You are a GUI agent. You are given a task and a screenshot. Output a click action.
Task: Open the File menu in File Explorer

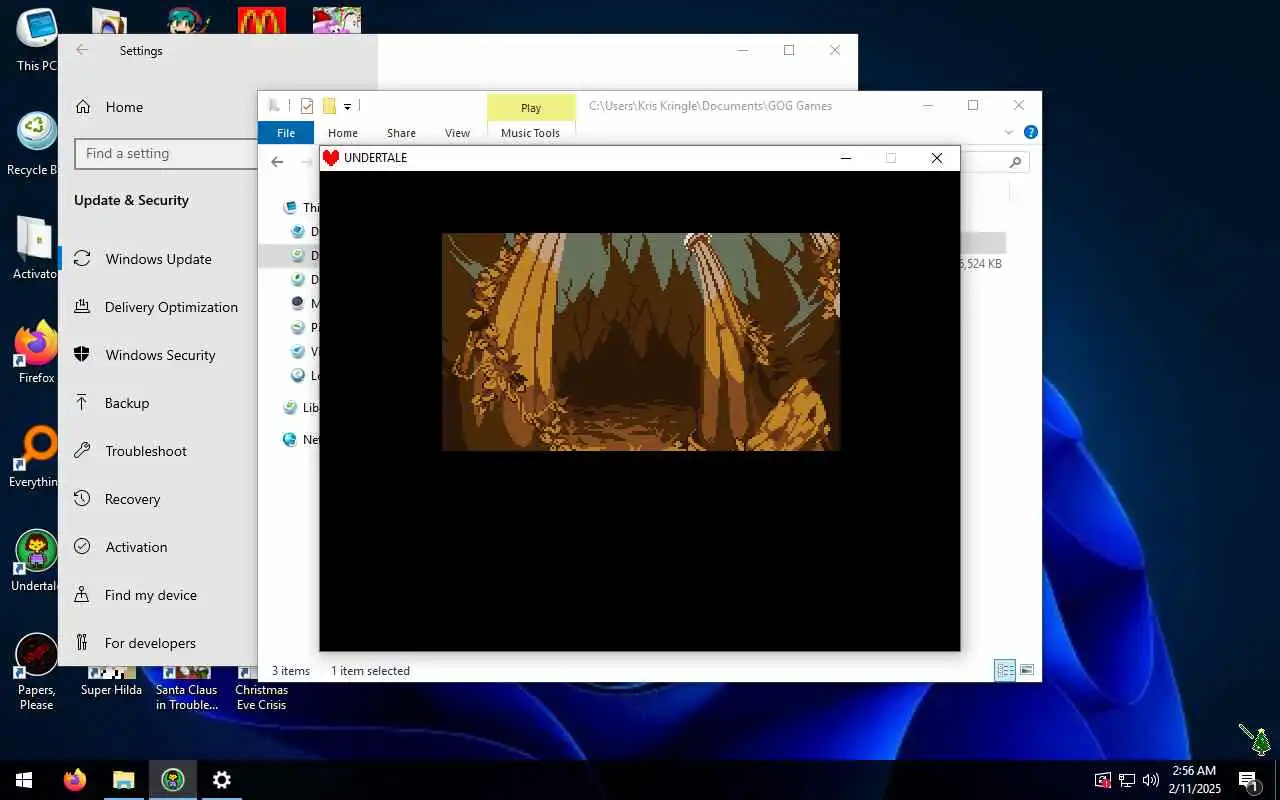[x=286, y=133]
